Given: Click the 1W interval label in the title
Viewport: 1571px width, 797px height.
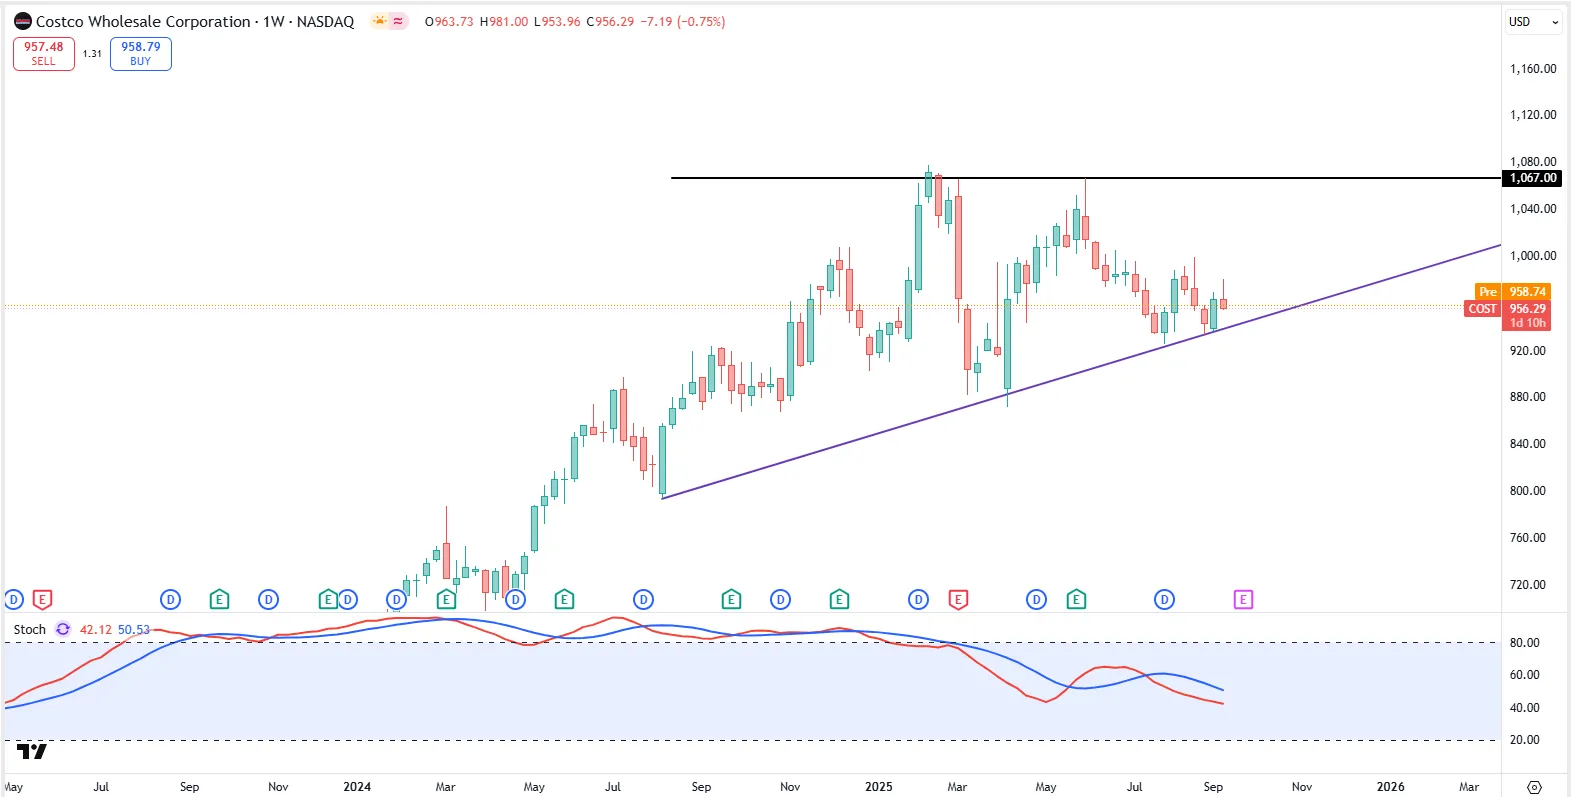Looking at the screenshot, I should (274, 21).
